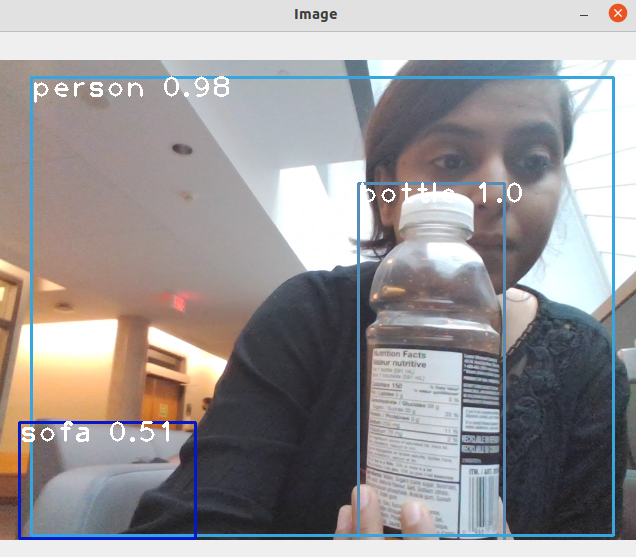This screenshot has height=557, width=636.
Task: Click the Image window title text
Action: point(316,14)
